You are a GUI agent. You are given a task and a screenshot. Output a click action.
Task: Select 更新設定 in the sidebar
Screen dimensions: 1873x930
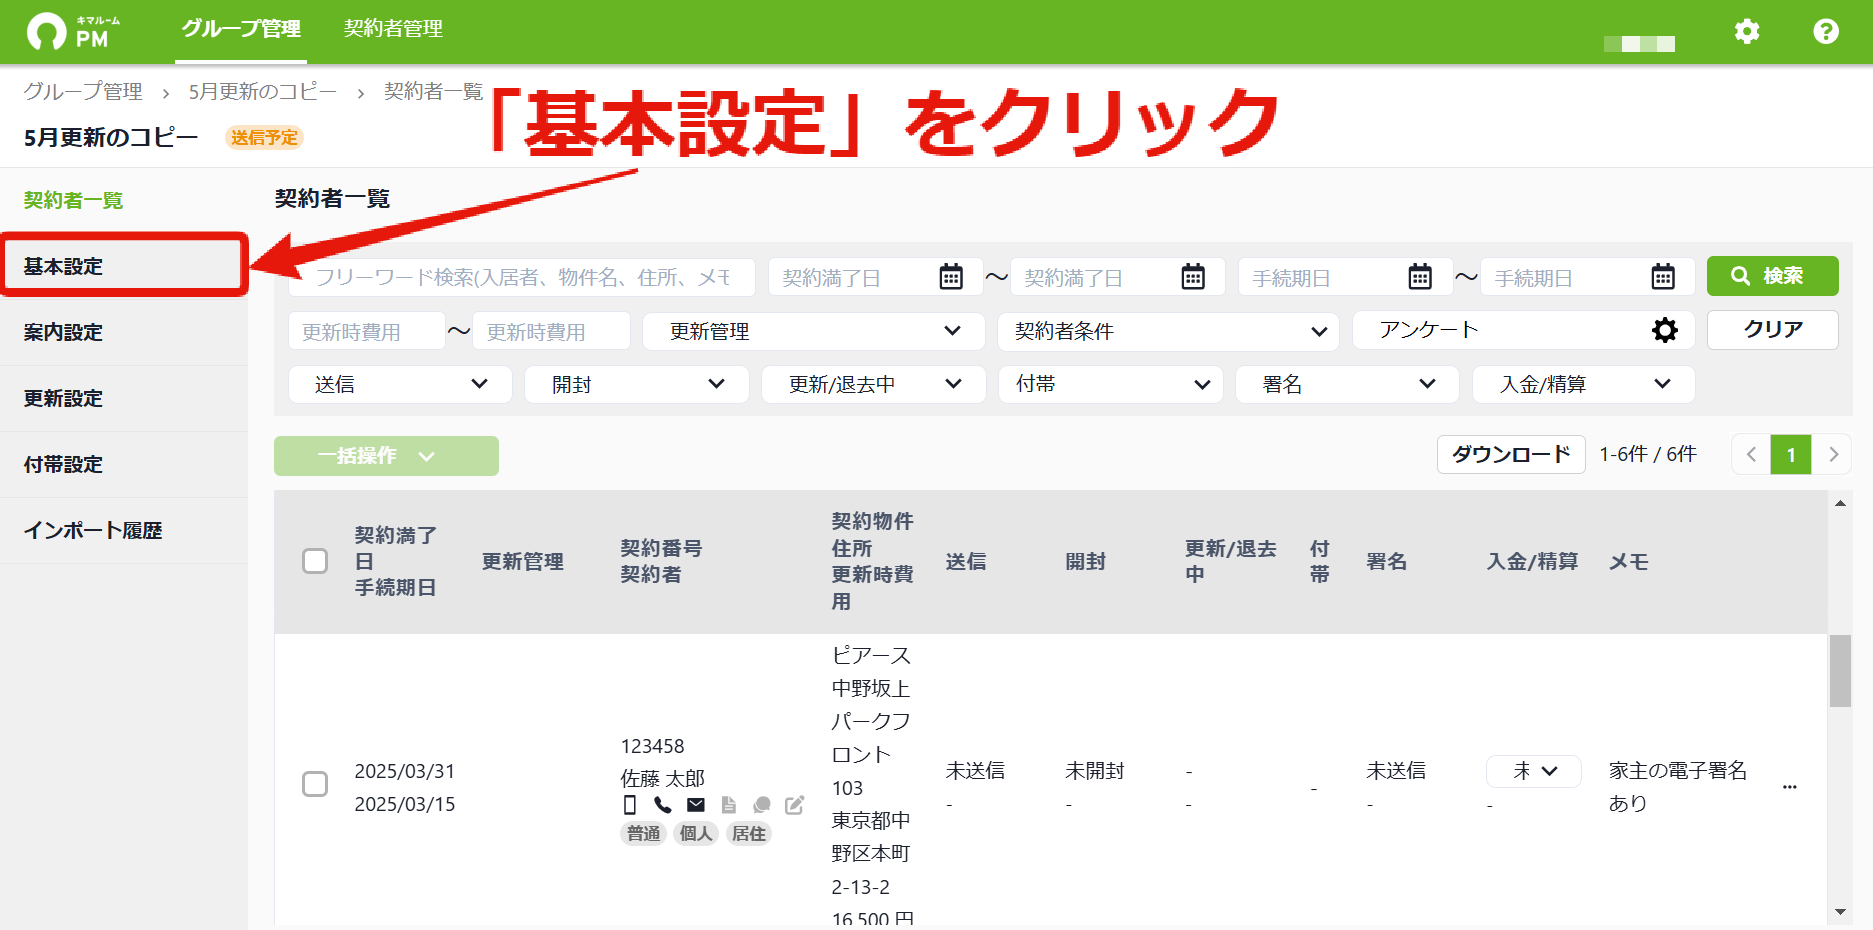click(x=124, y=398)
